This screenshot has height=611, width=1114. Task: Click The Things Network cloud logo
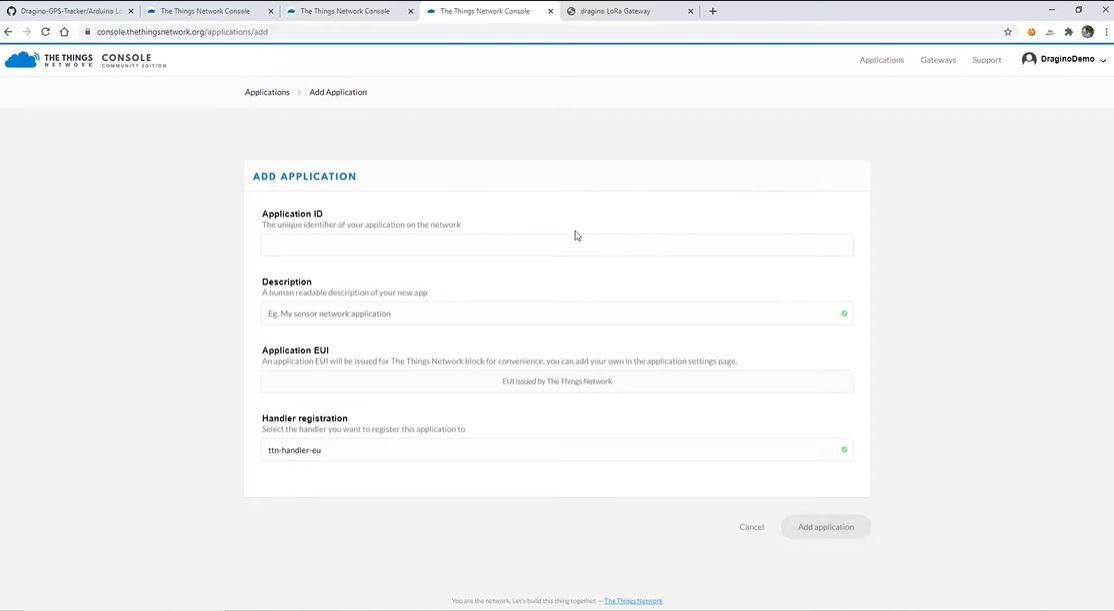[x=22, y=60]
